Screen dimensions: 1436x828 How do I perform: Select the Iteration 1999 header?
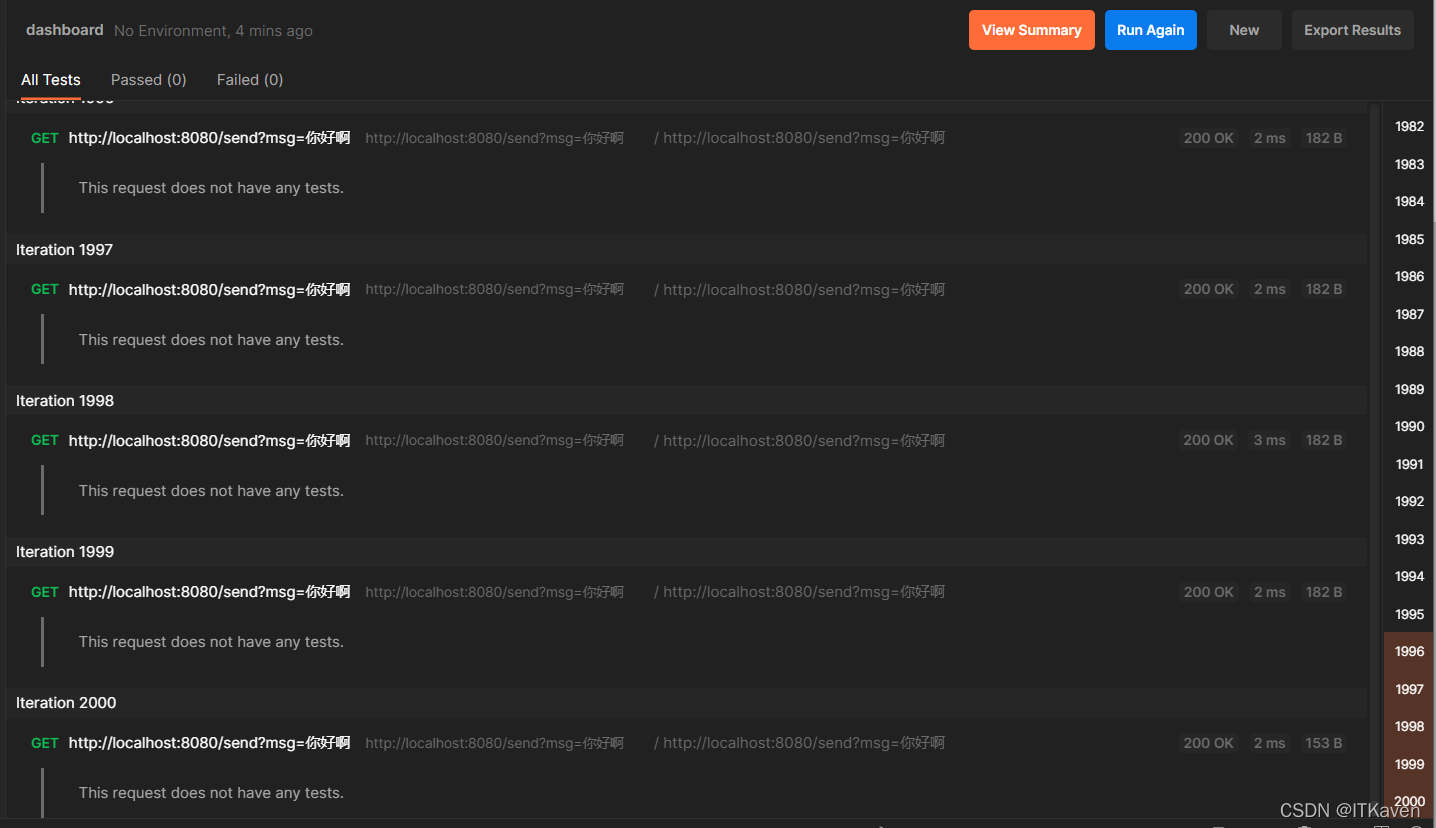pyautogui.click(x=65, y=551)
